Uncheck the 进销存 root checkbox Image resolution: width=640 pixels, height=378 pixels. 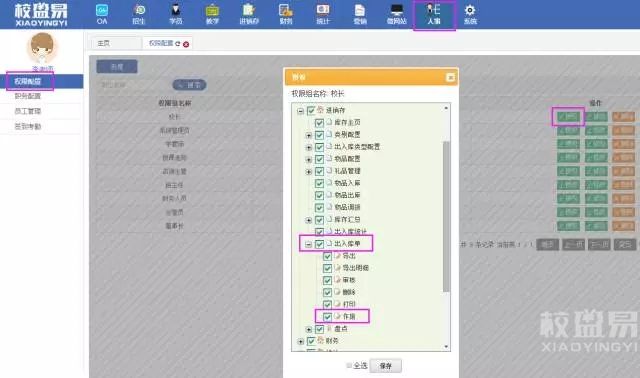[x=311, y=111]
